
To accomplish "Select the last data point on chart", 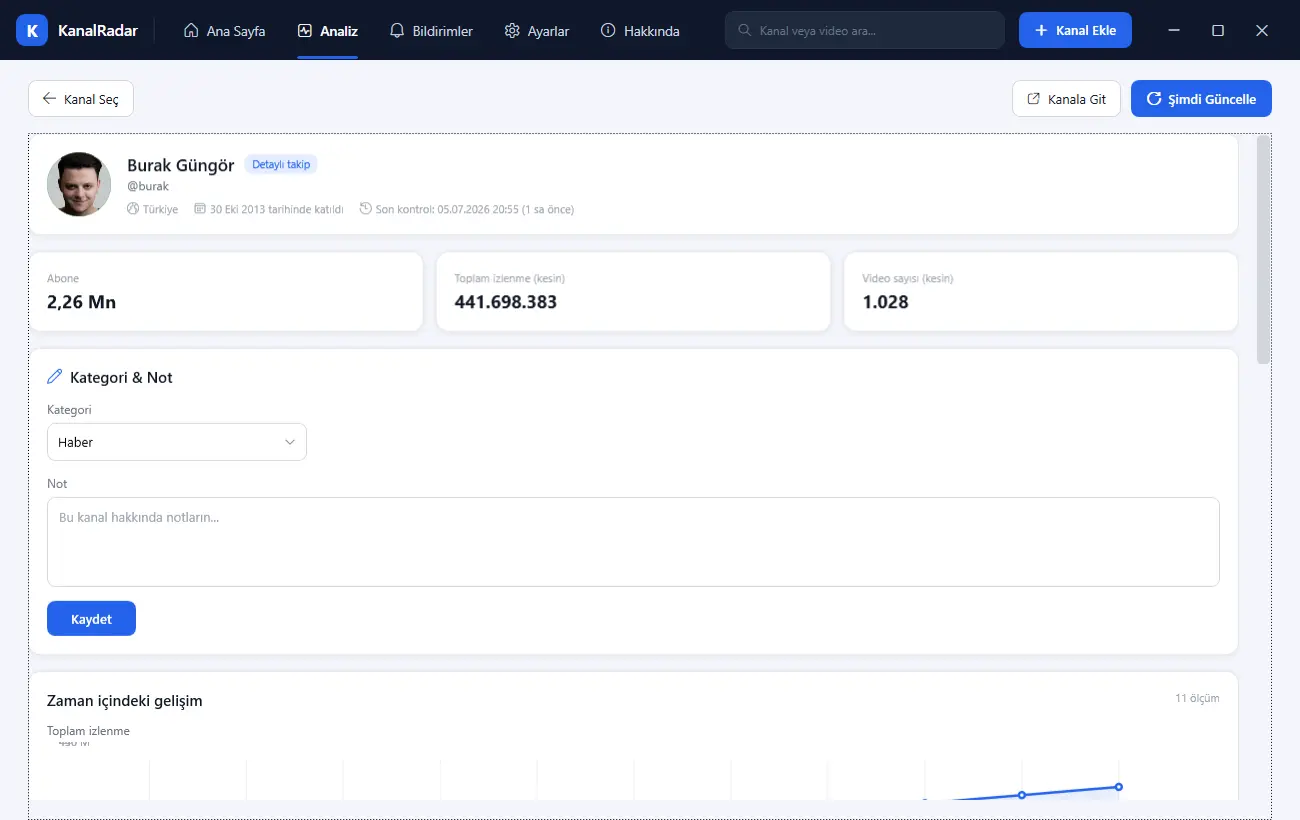I will point(1118,787).
